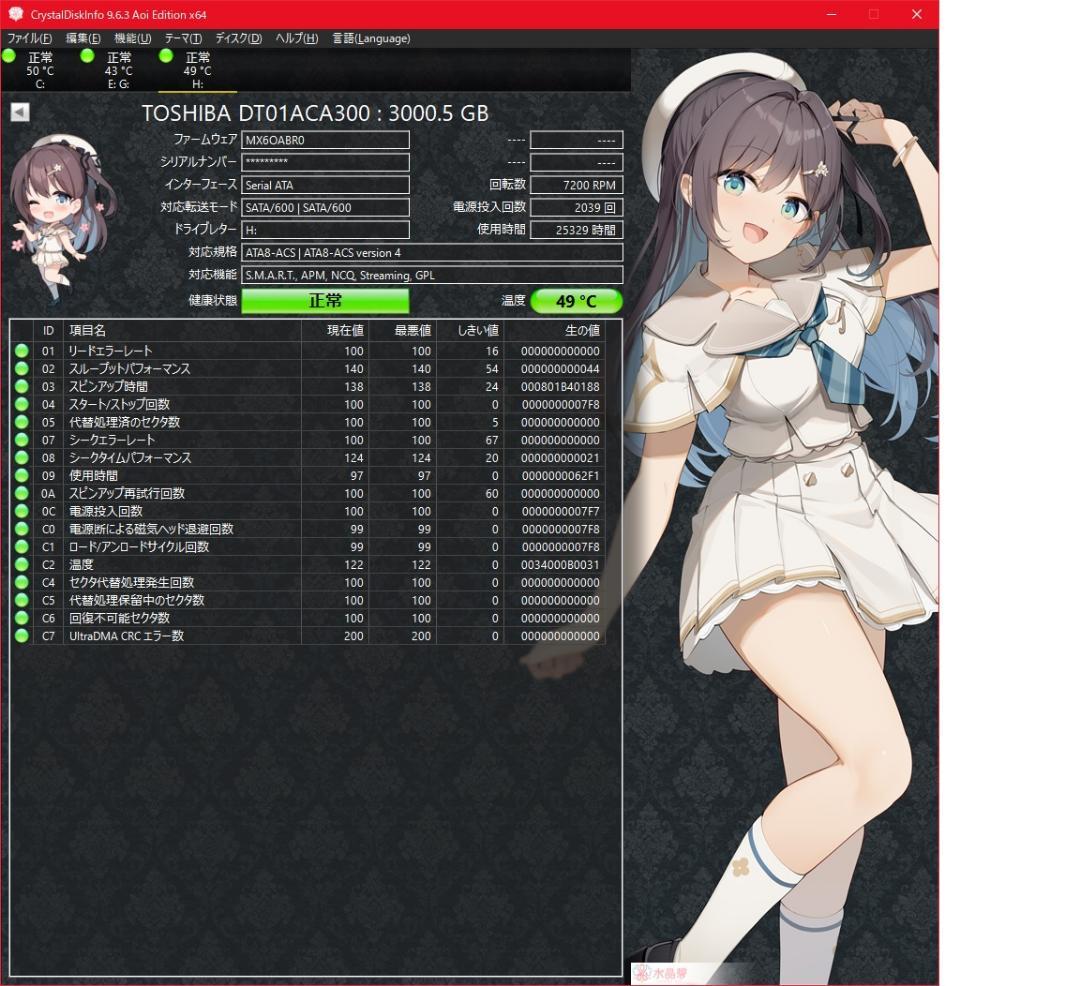Click the status dot beside スピンアップ時間
Screen dimensions: 1080x986
[22, 387]
